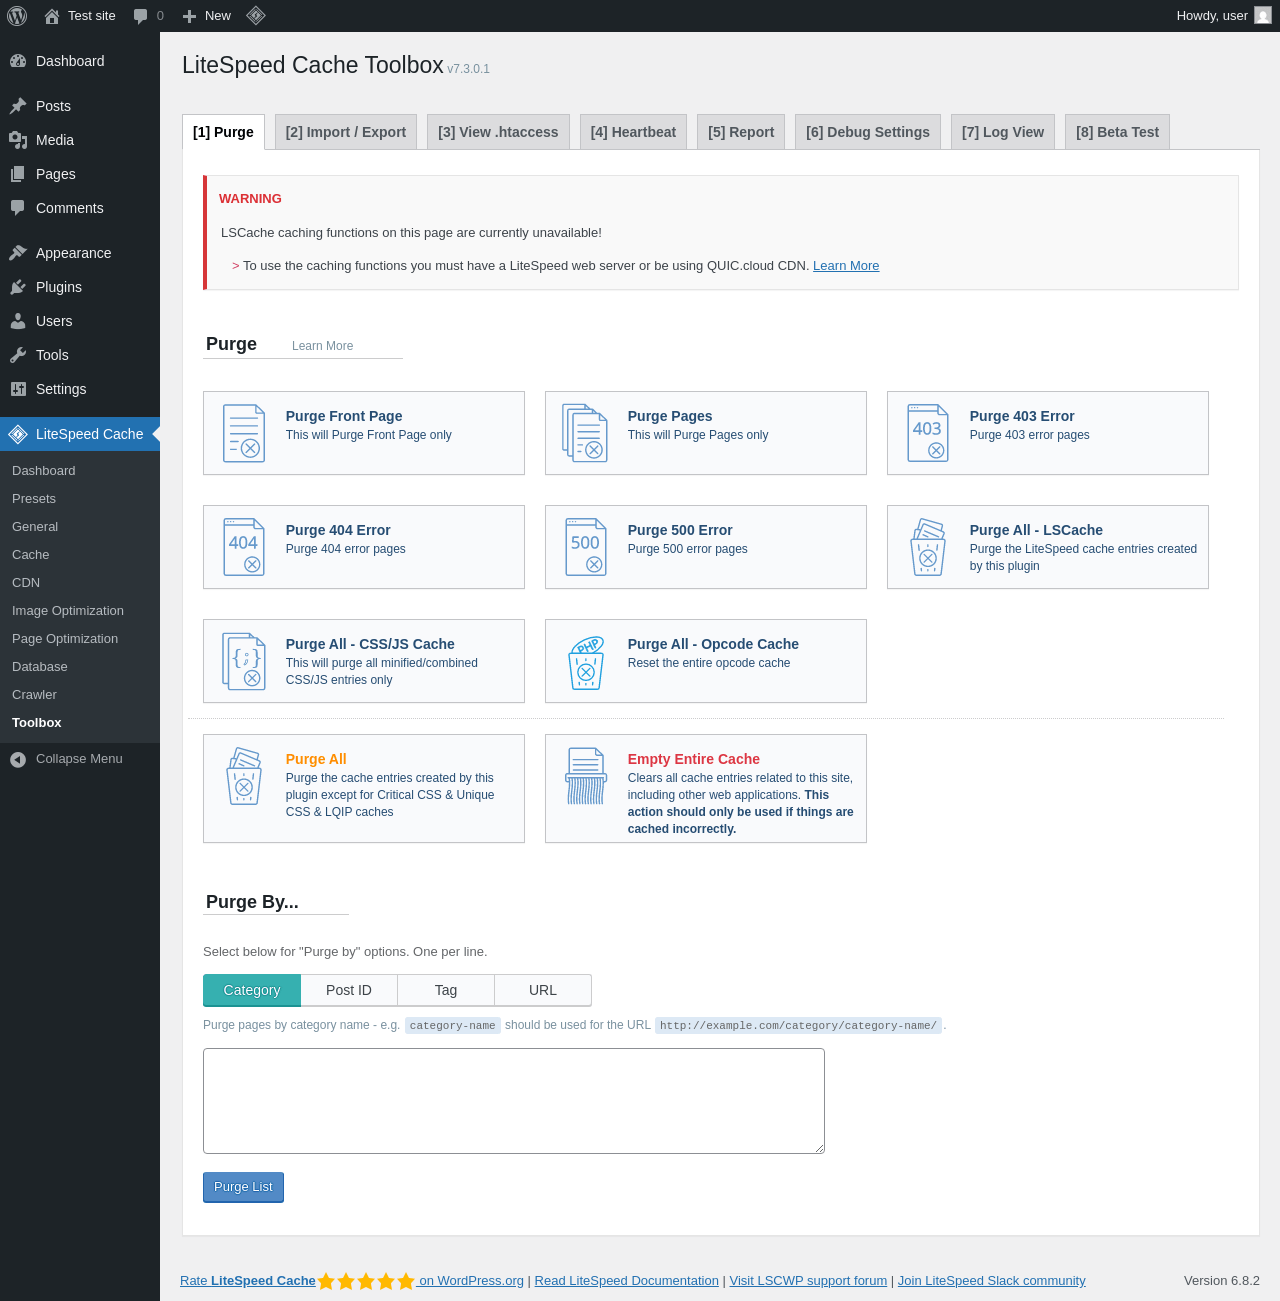
Task: Click the Empty Entire Cache shredder icon
Action: [586, 776]
